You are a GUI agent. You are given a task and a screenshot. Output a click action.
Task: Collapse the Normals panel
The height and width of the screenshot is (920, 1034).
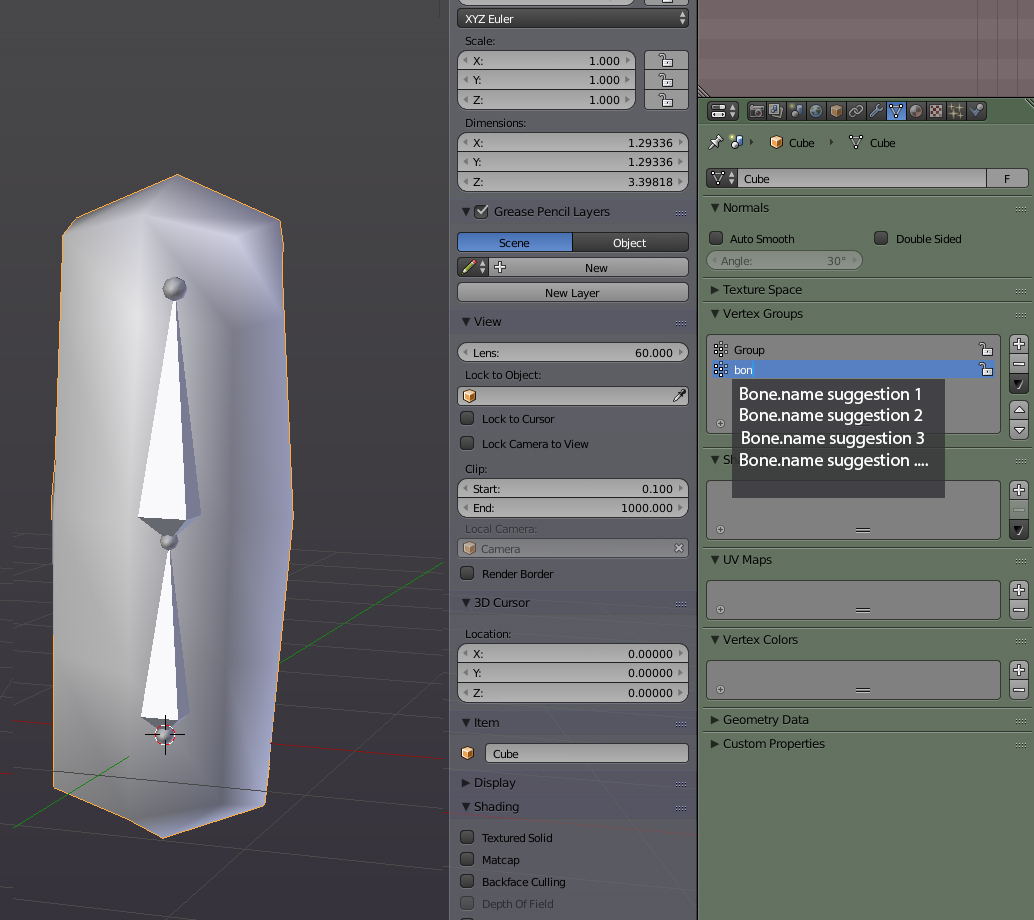coord(715,208)
